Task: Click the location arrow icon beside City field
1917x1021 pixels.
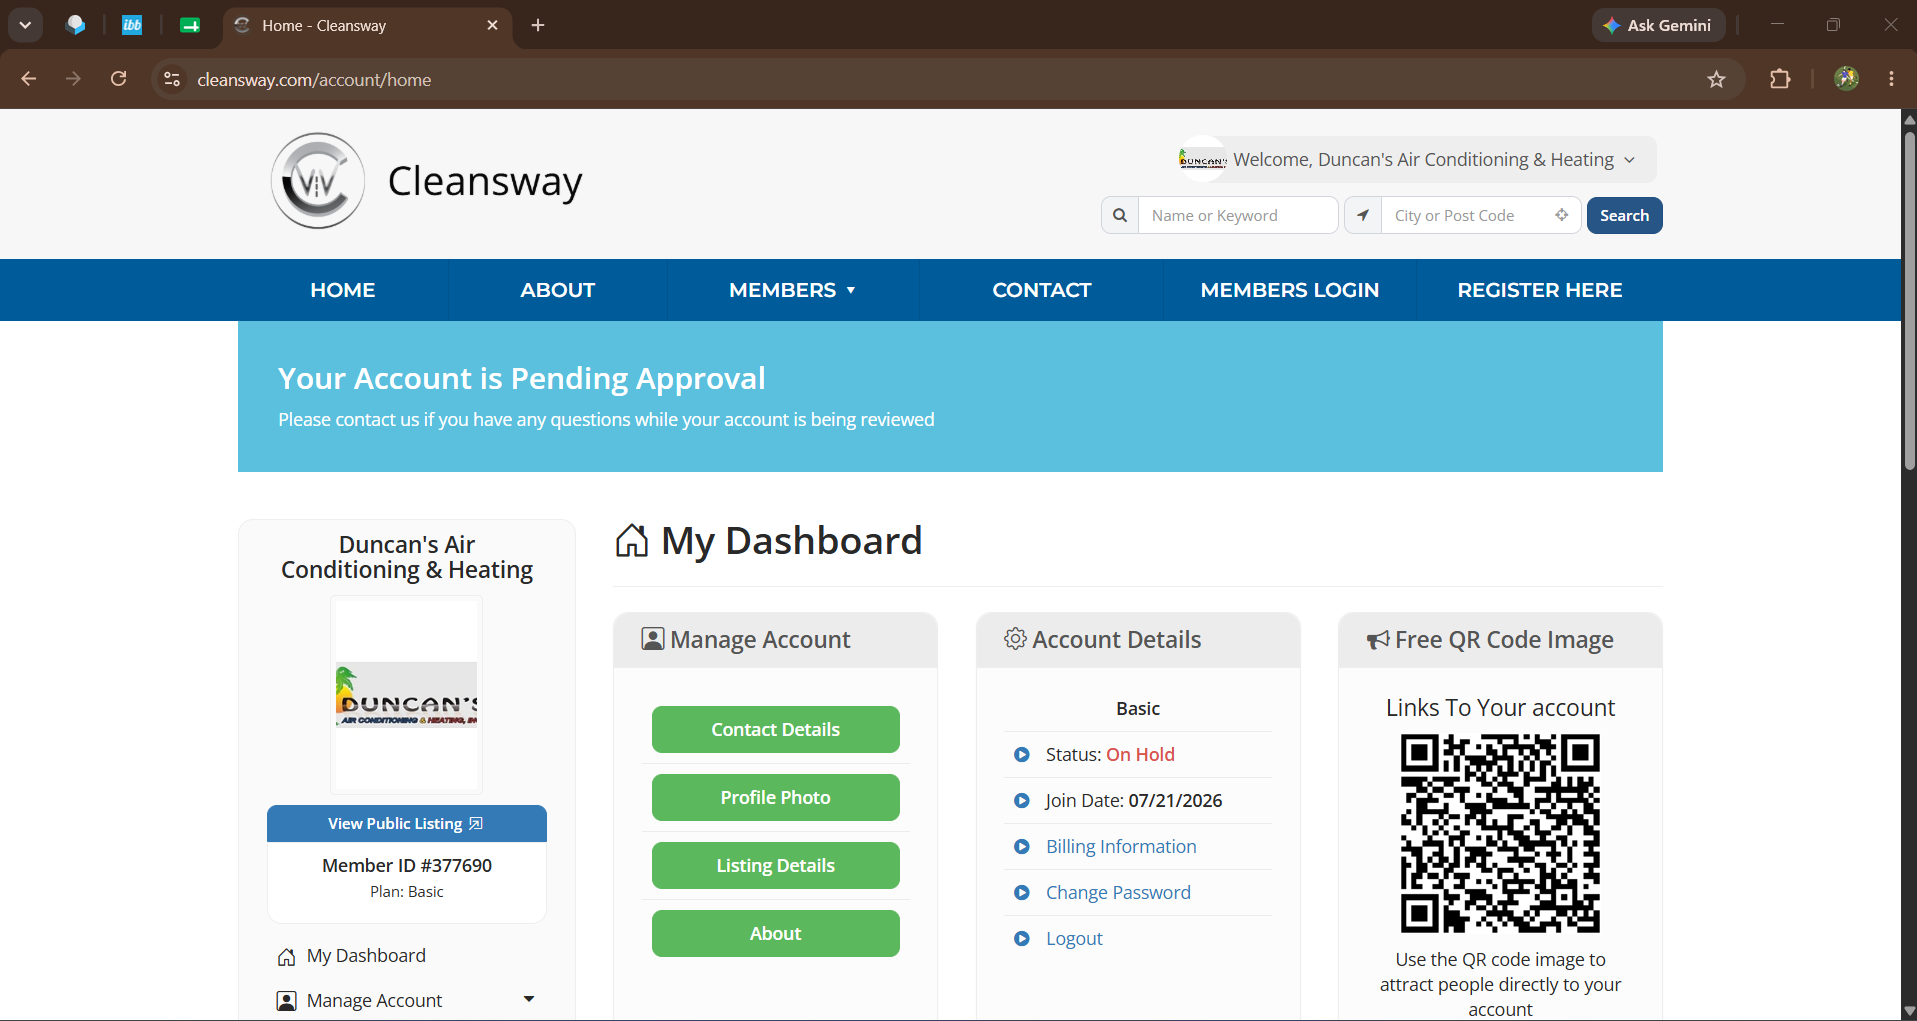Action: (1363, 215)
